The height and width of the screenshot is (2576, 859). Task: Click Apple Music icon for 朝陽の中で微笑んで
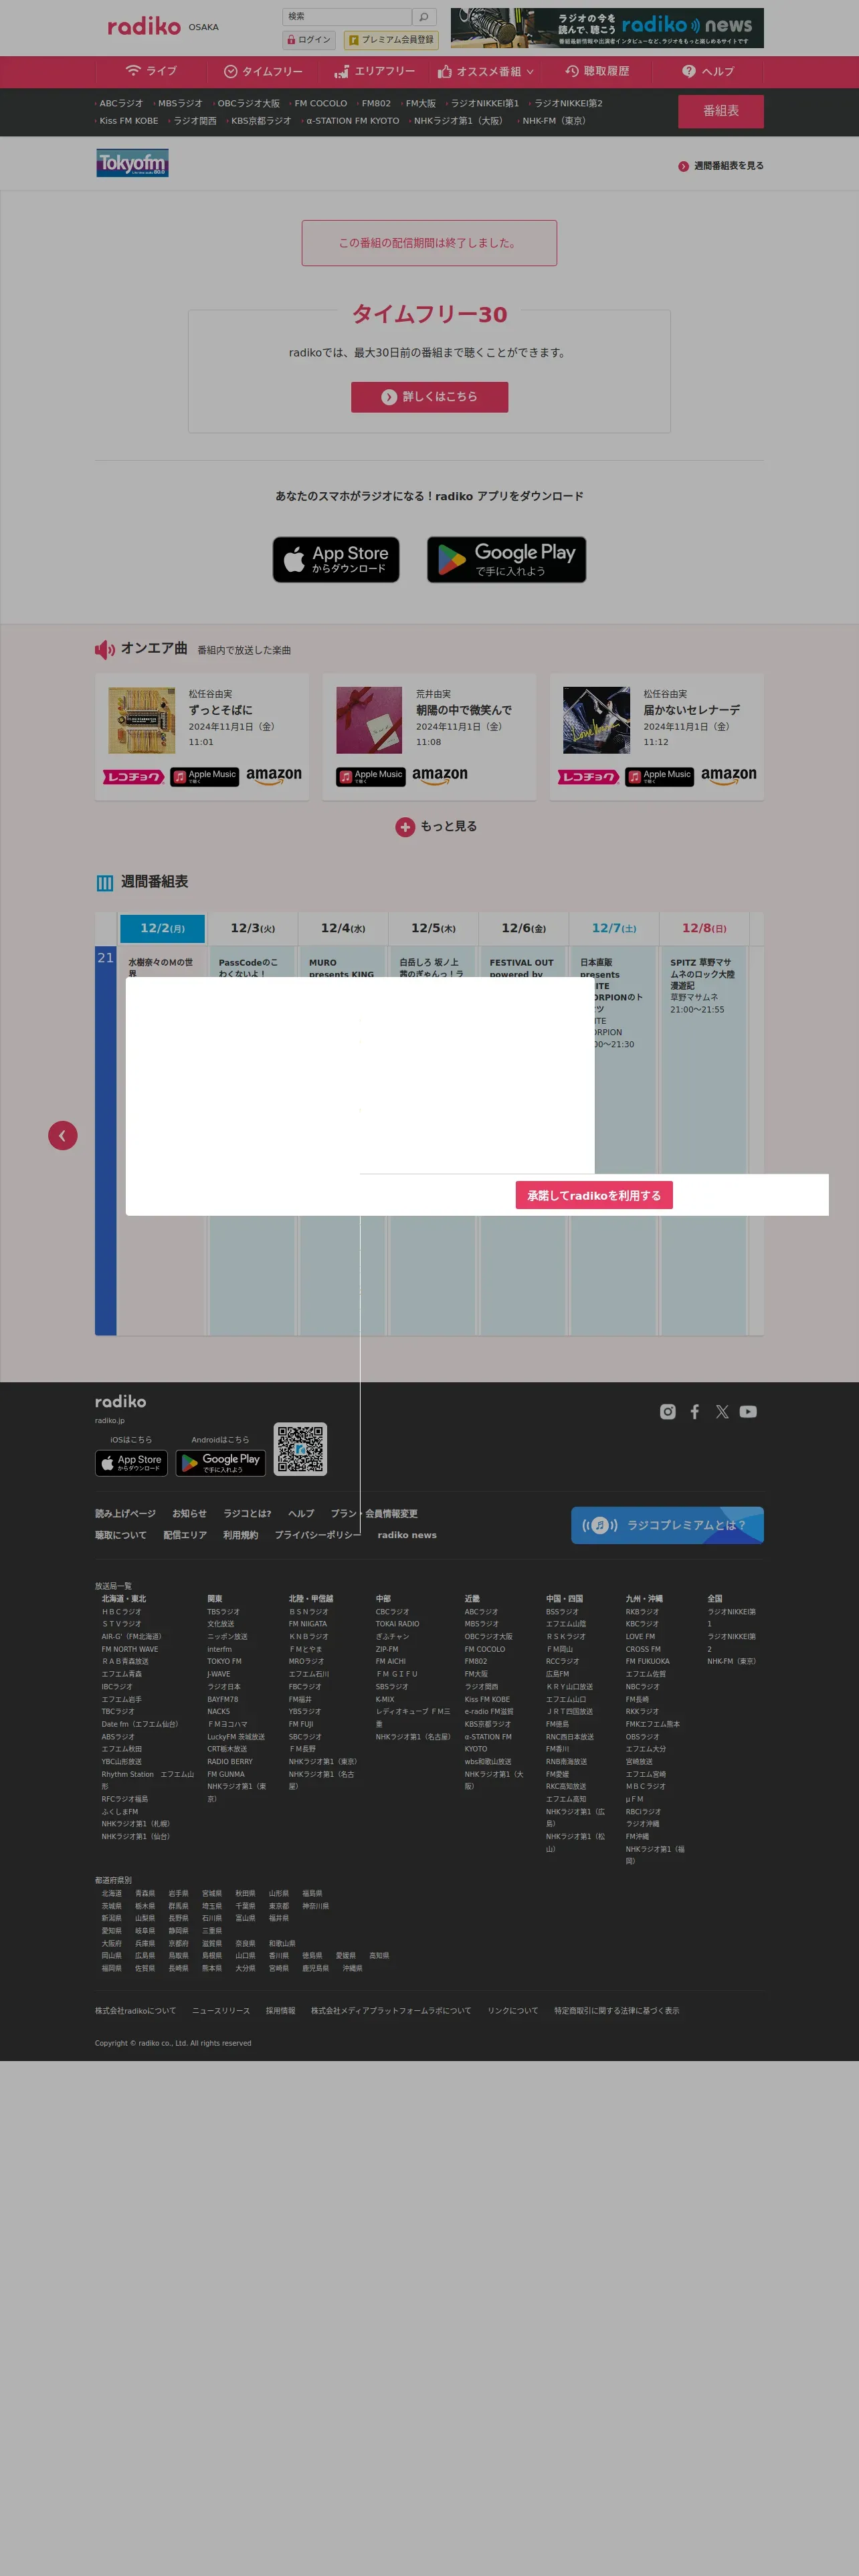tap(371, 777)
